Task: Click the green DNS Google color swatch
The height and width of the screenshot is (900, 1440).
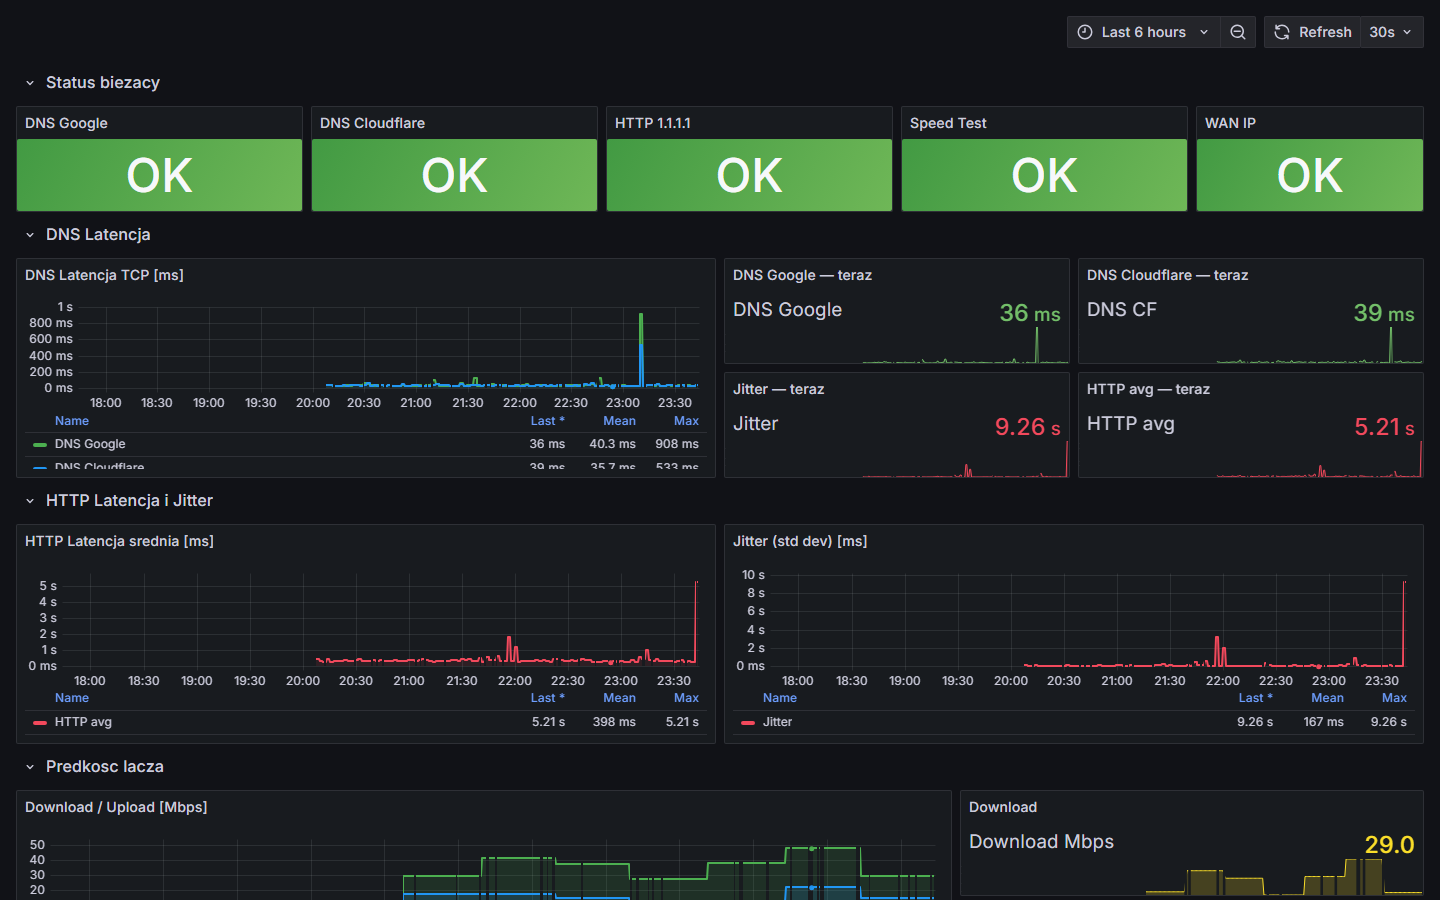Action: [40, 445]
